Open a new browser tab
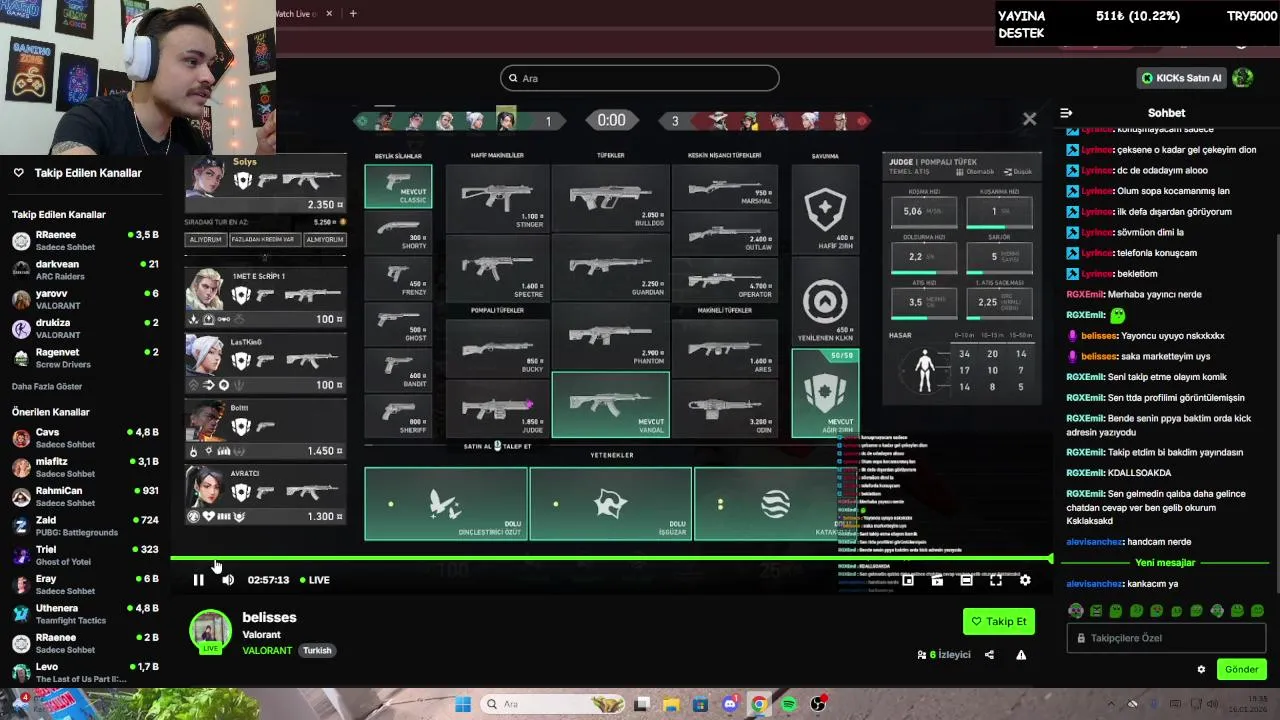The width and height of the screenshot is (1280, 720). (x=352, y=13)
